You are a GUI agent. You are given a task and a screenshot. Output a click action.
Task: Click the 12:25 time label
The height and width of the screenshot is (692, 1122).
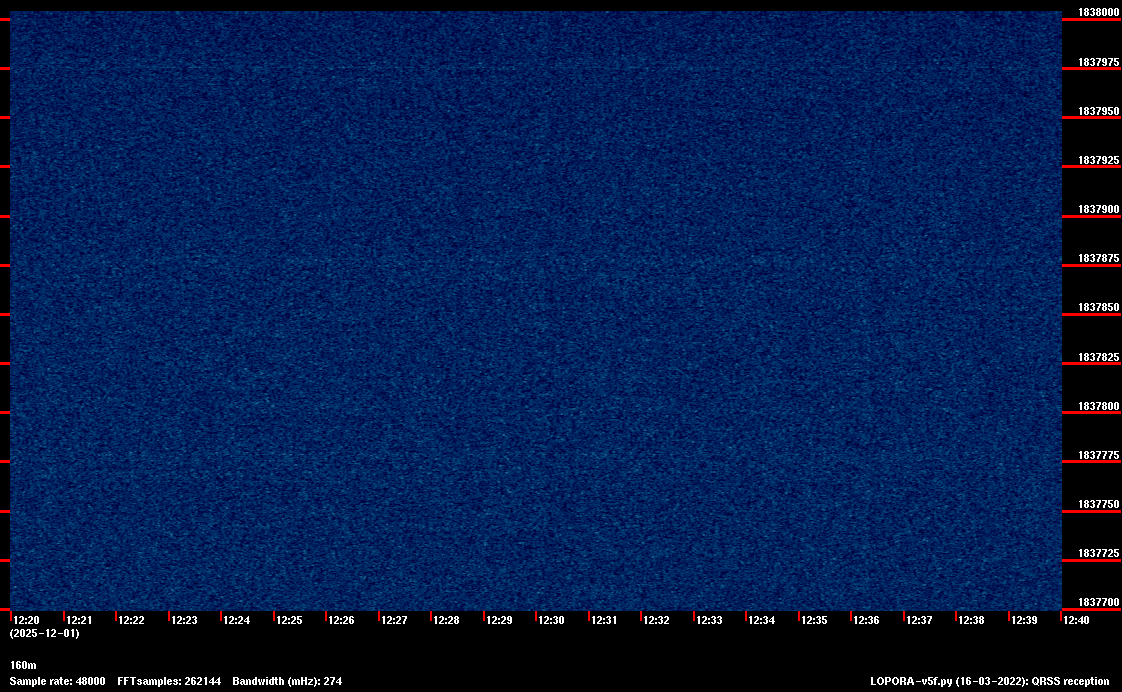(289, 620)
